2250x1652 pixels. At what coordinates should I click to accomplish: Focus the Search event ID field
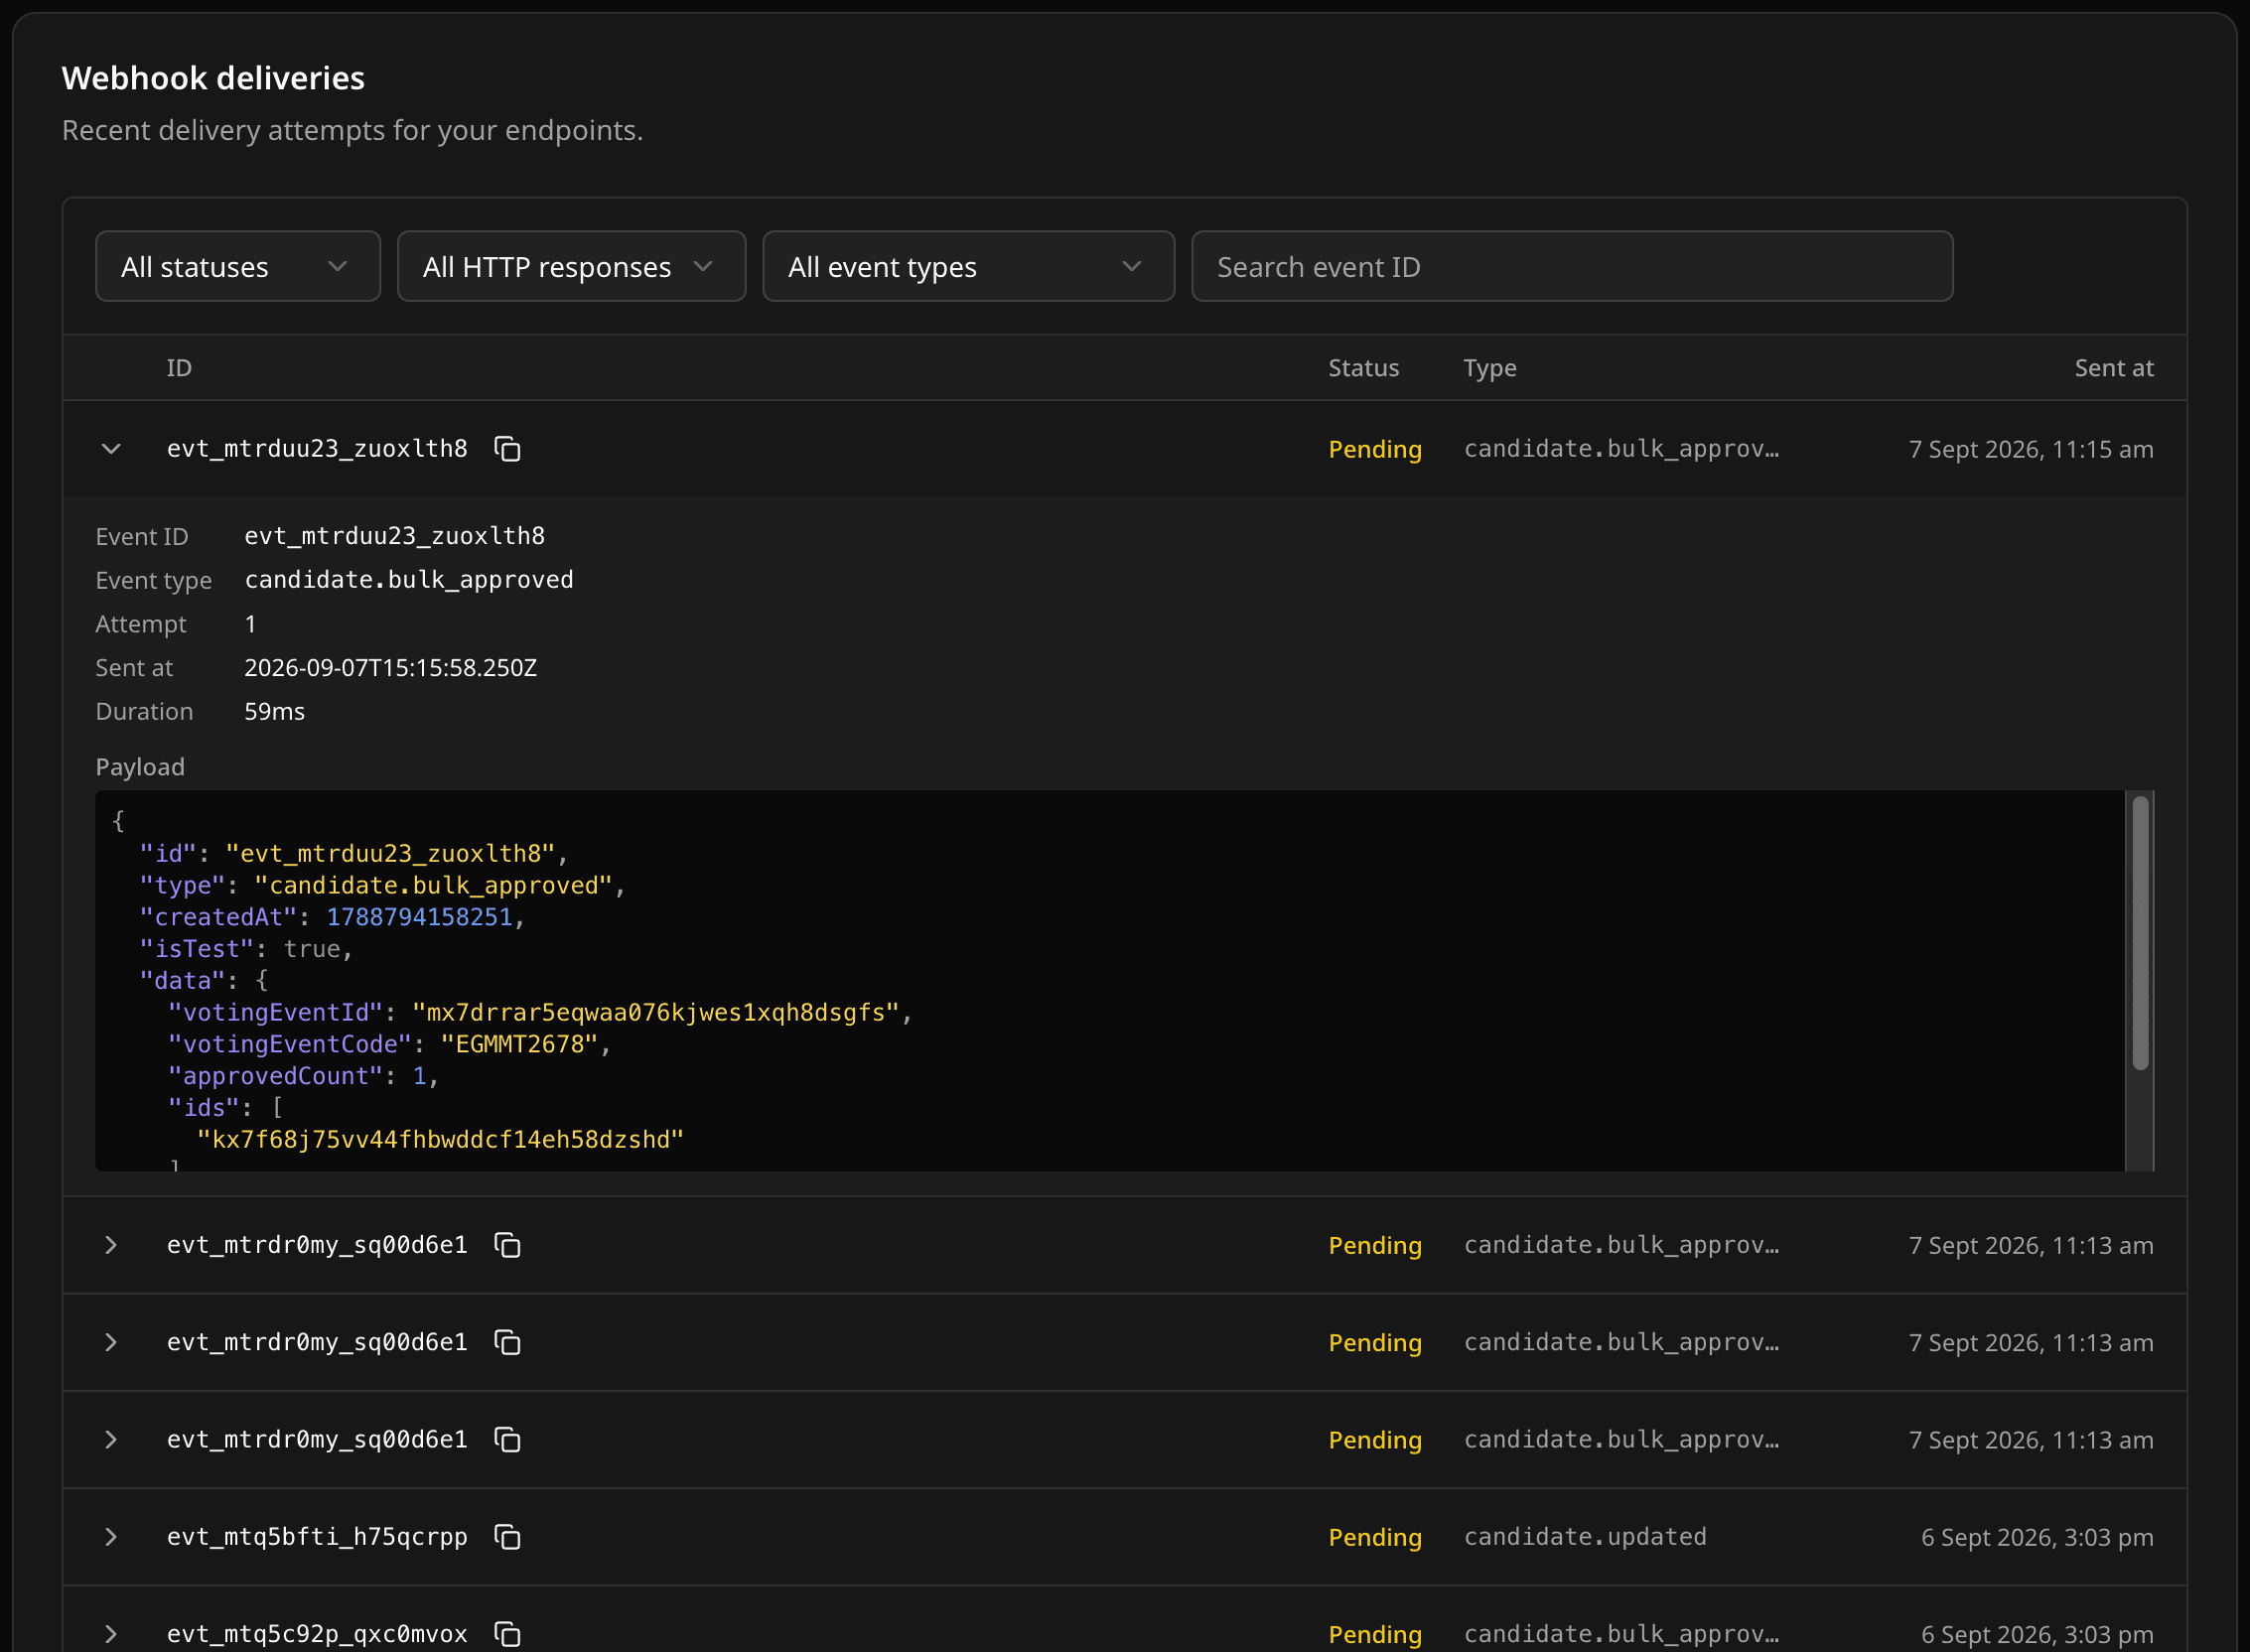(1572, 267)
